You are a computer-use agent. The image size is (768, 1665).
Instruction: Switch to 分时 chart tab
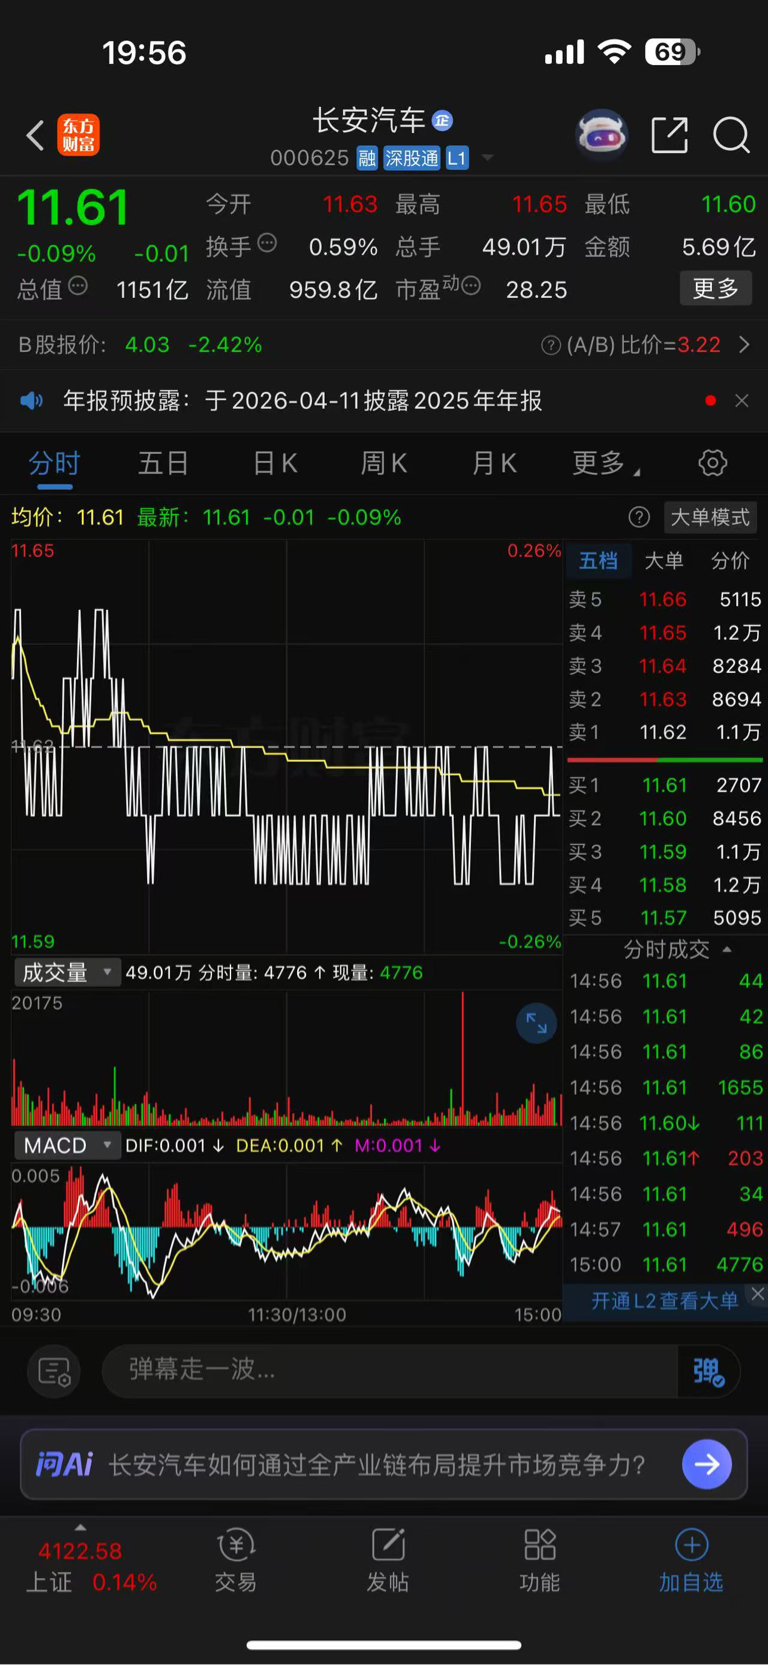54,463
